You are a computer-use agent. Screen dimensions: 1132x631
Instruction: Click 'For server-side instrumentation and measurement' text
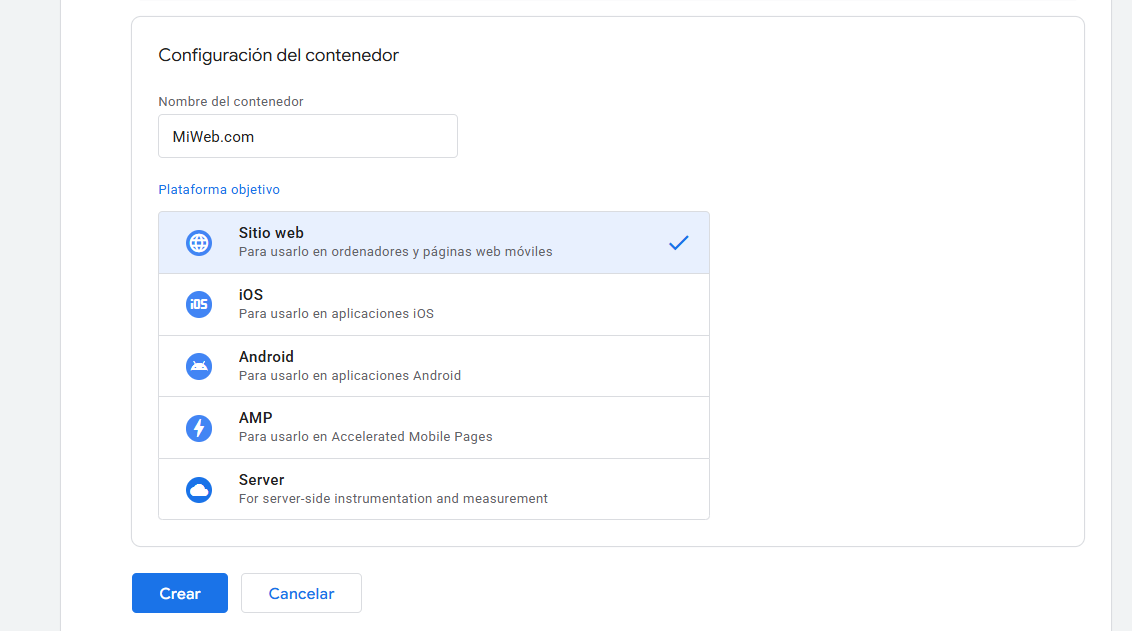coord(393,499)
